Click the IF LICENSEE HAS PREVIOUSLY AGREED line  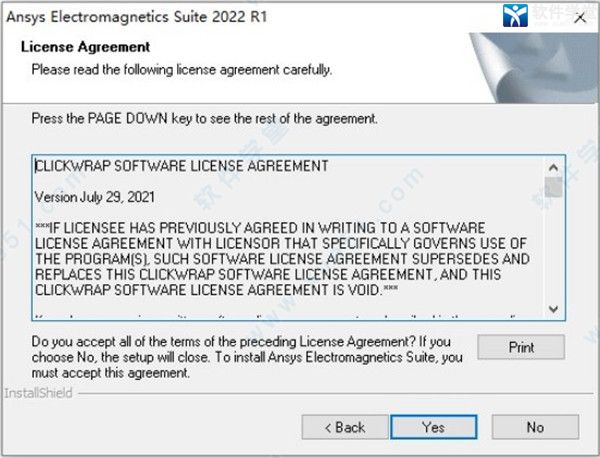pyautogui.click(x=260, y=228)
